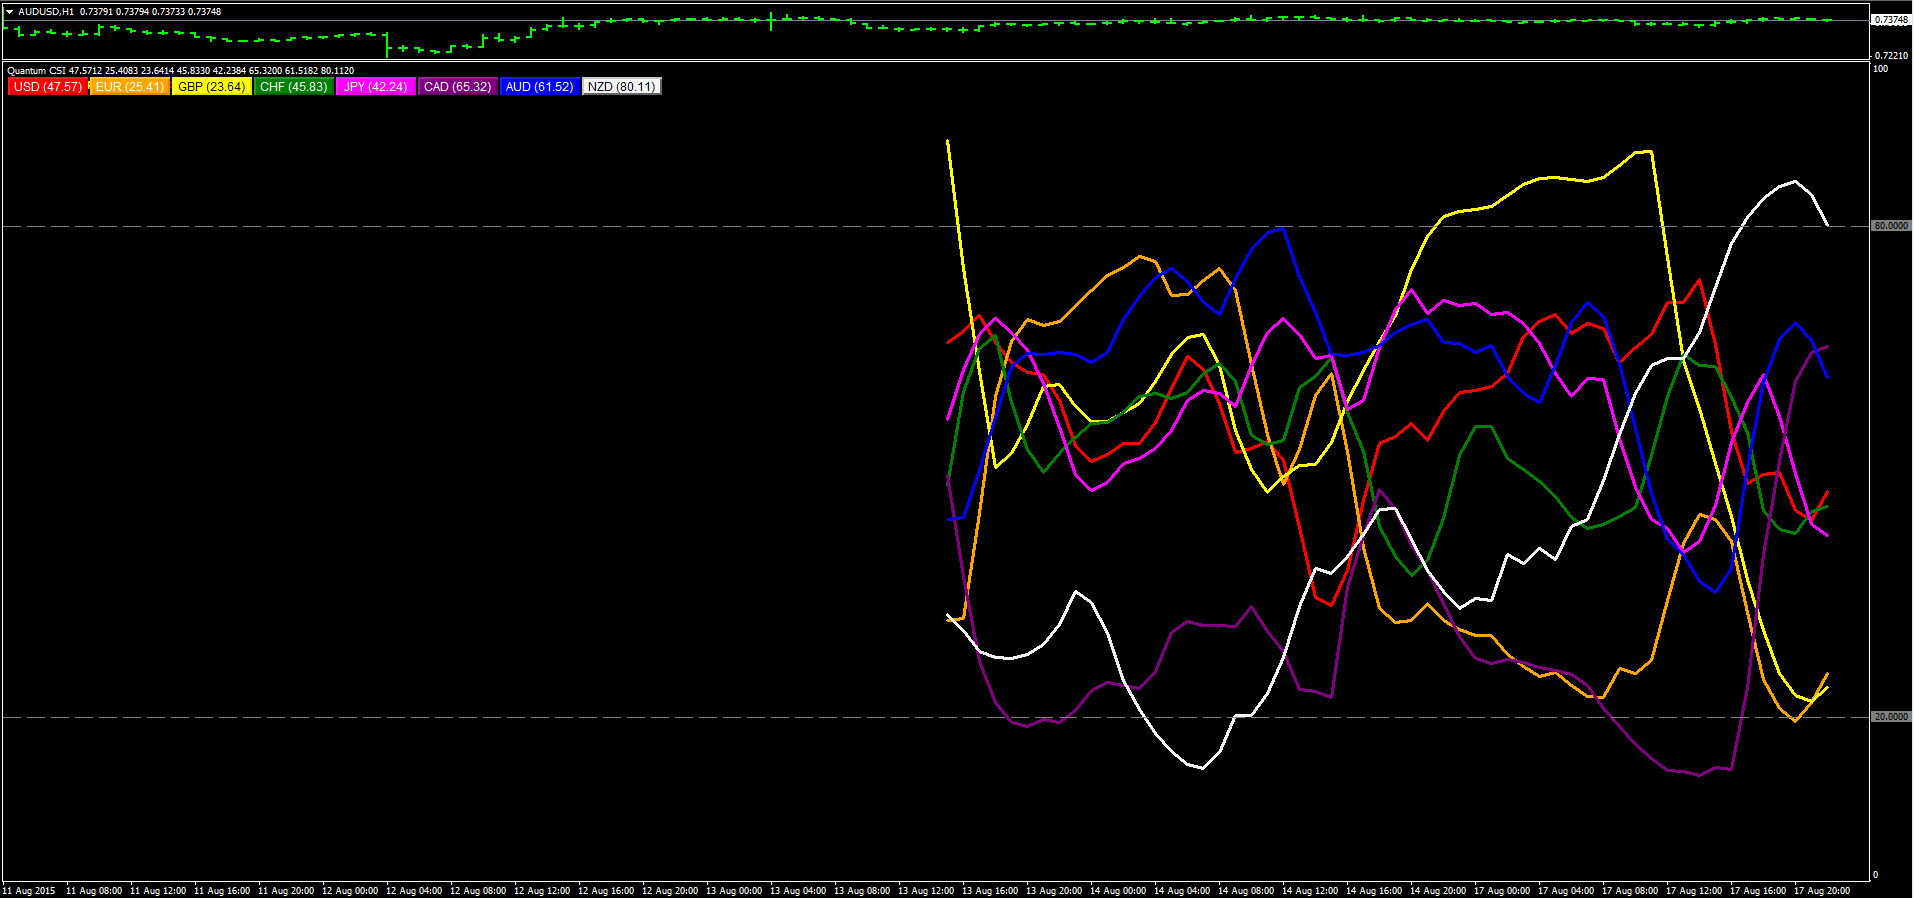This screenshot has height=898, width=1914.
Task: Click the 11 Aug 2015 date label
Action: tap(29, 891)
